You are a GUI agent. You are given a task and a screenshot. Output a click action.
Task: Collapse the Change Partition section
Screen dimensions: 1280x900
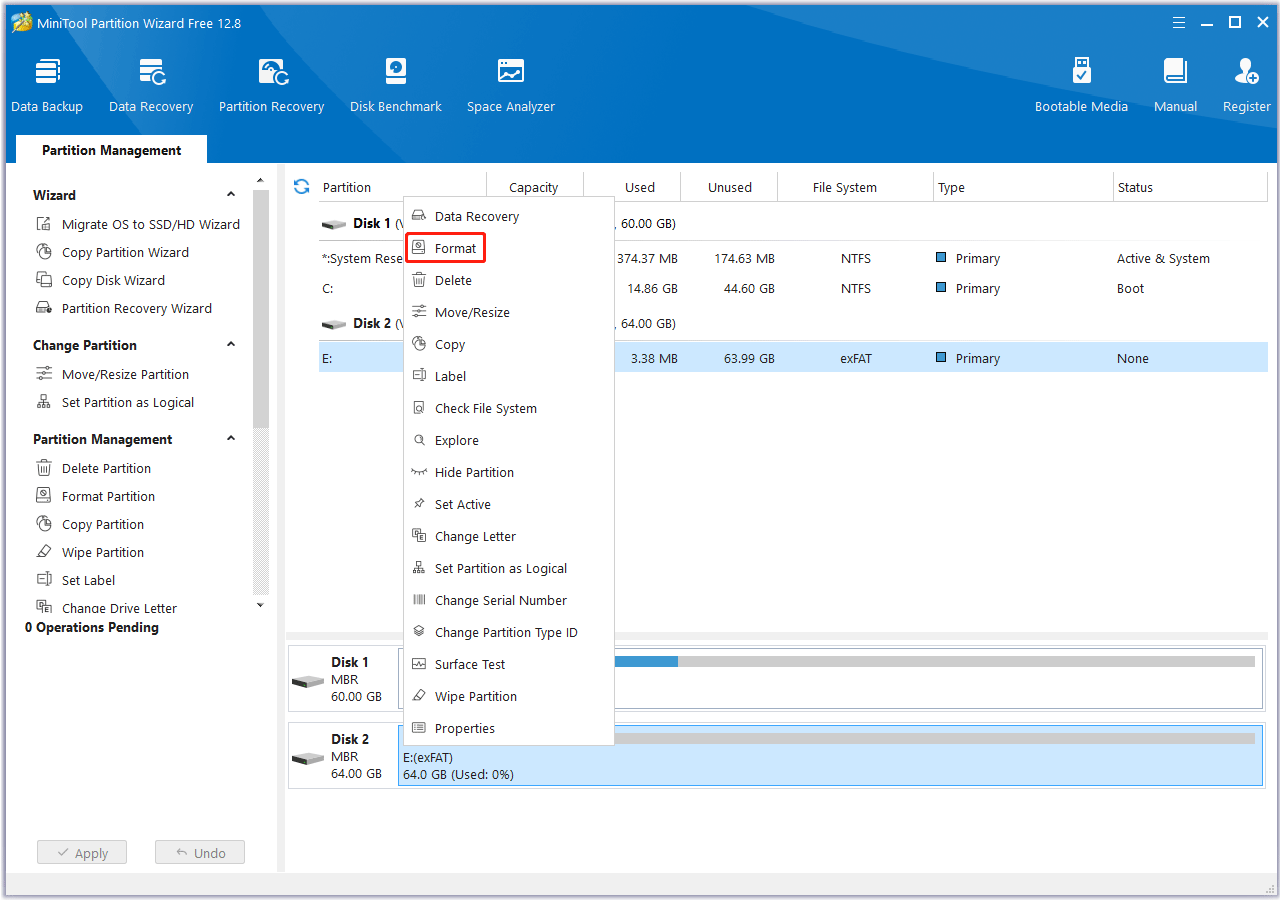(x=231, y=345)
